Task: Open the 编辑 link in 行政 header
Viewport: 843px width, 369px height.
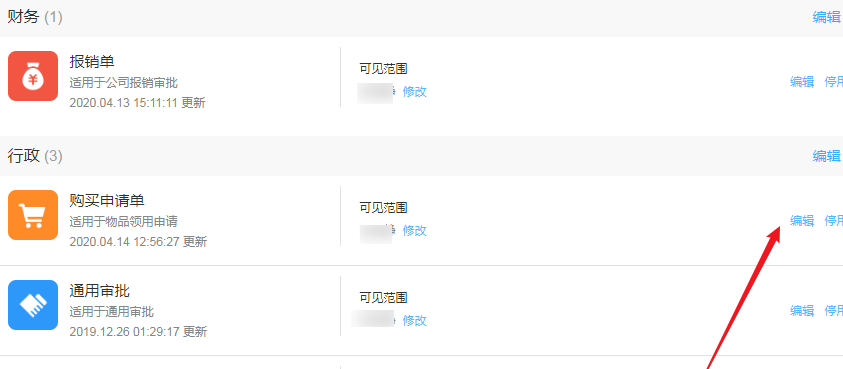Action: pos(826,156)
